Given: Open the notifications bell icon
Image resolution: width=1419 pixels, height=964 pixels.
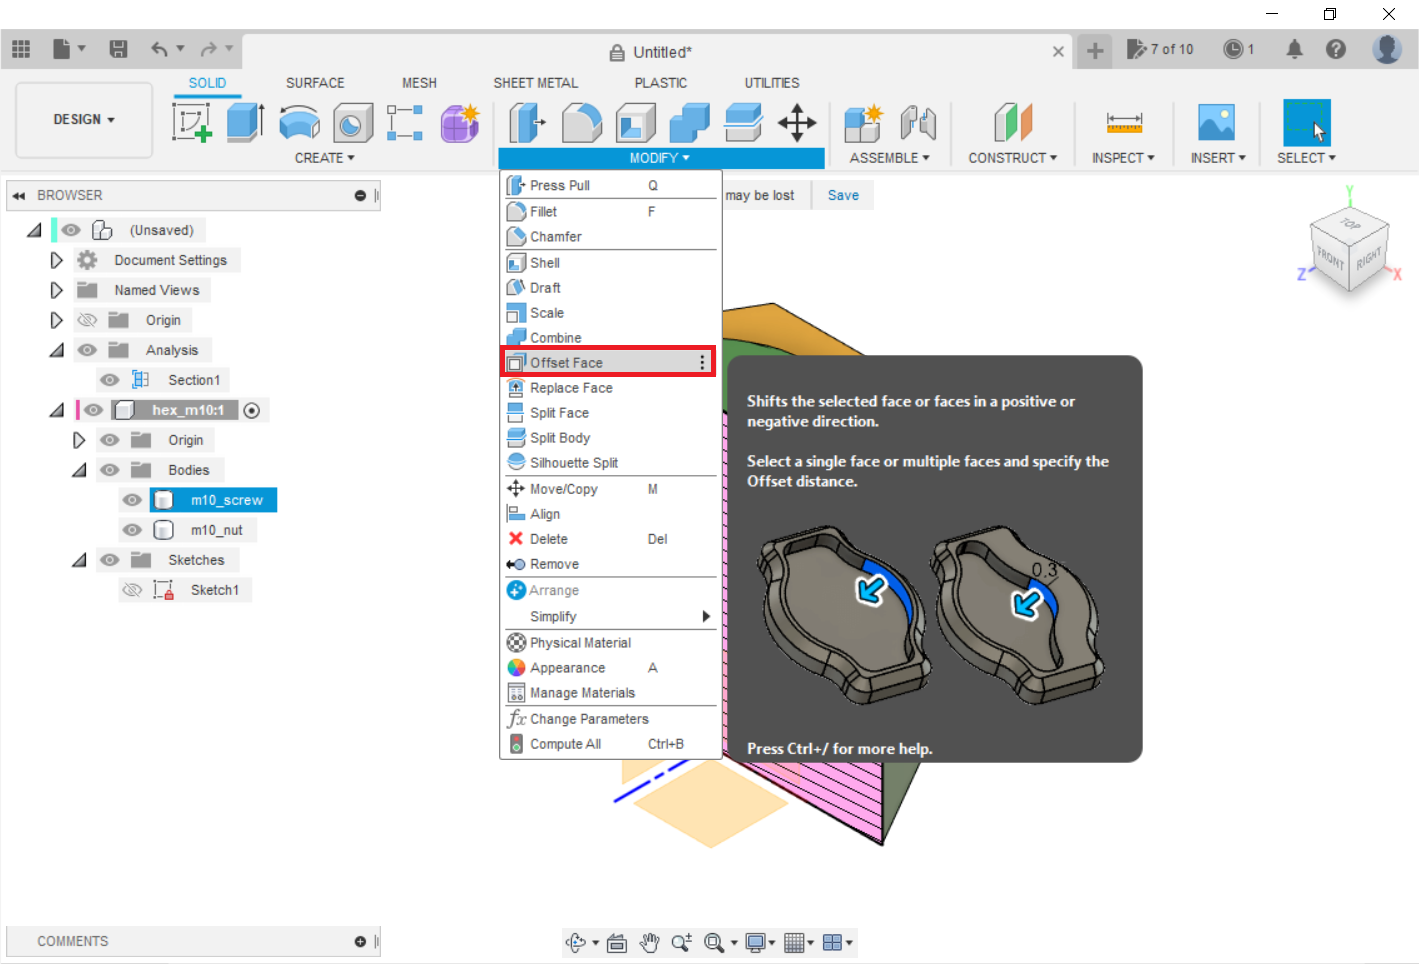Looking at the screenshot, I should coord(1294,49).
